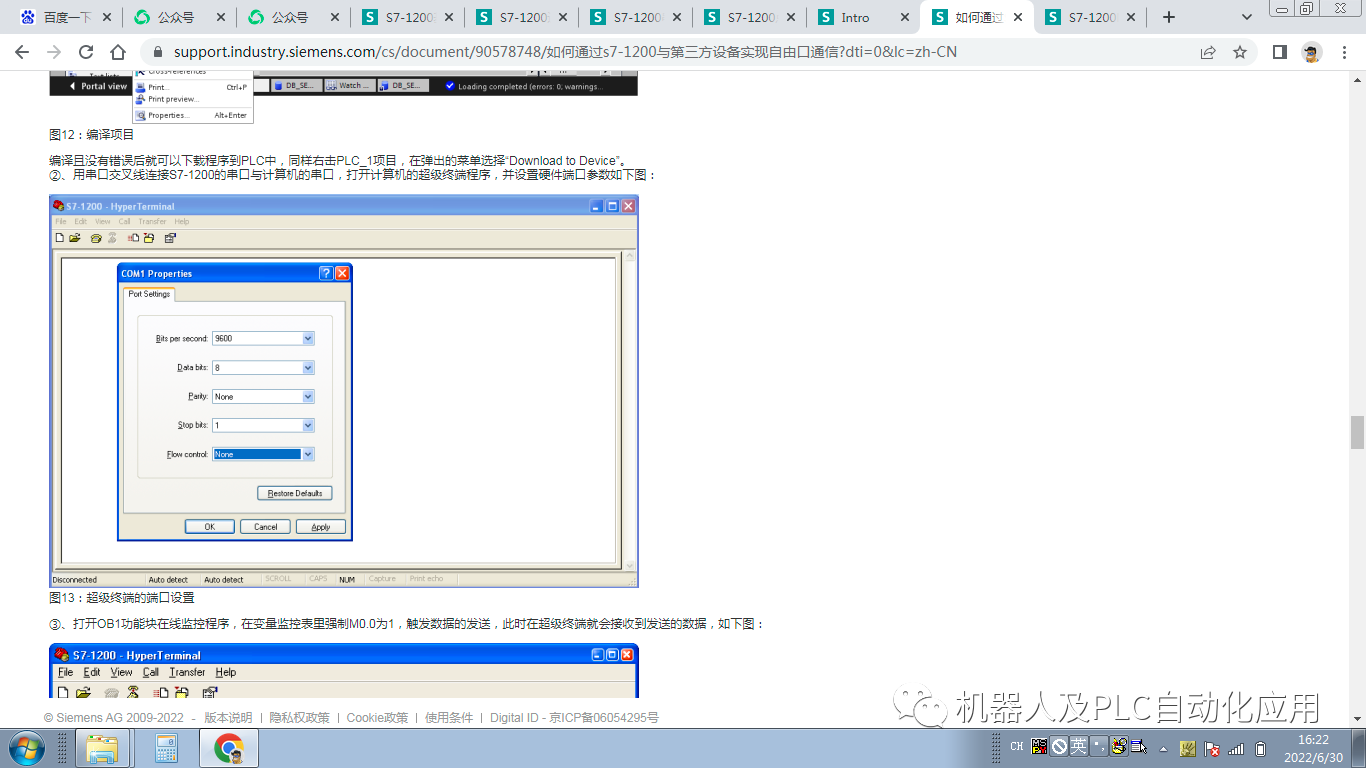View site information via the lock icon
Screen dimensions: 1366x768
(x=156, y=52)
